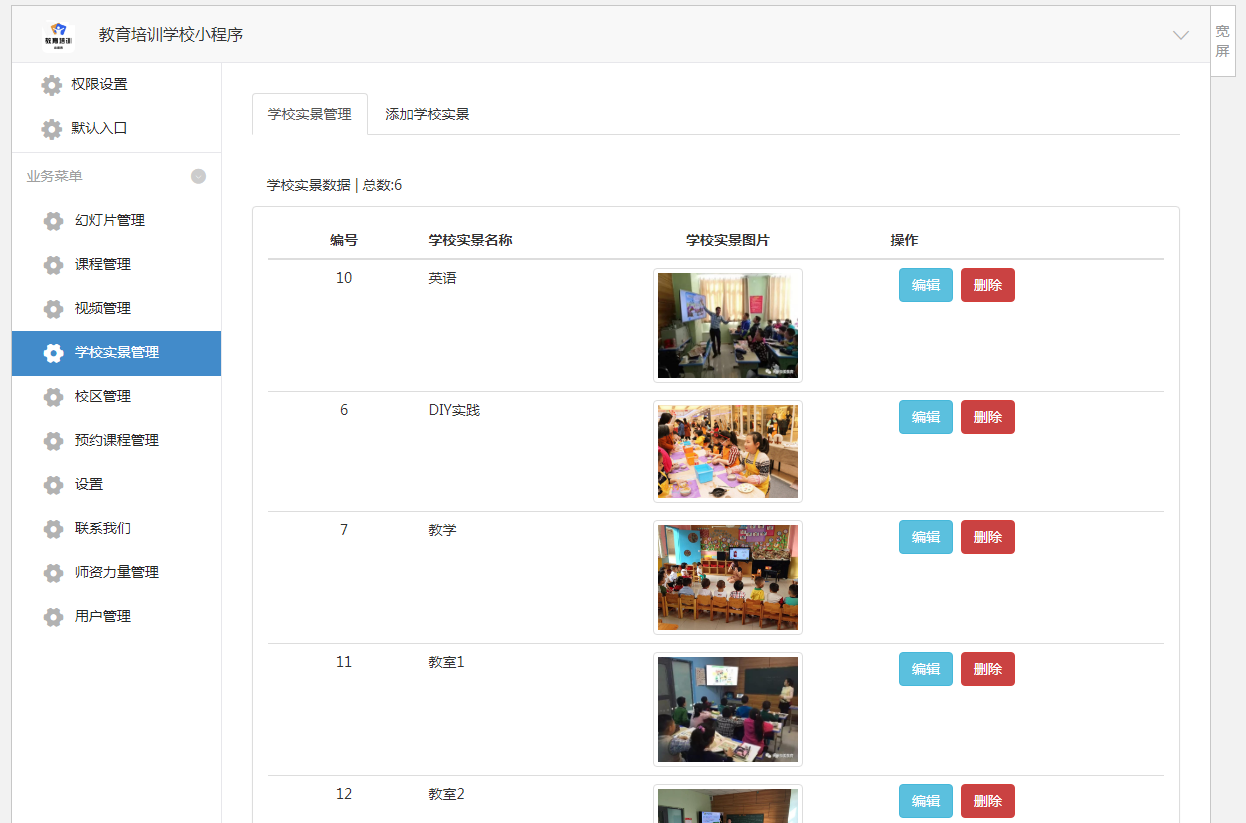Click 删除 for the 教学 row
The width and height of the screenshot is (1246, 823).
(x=988, y=537)
